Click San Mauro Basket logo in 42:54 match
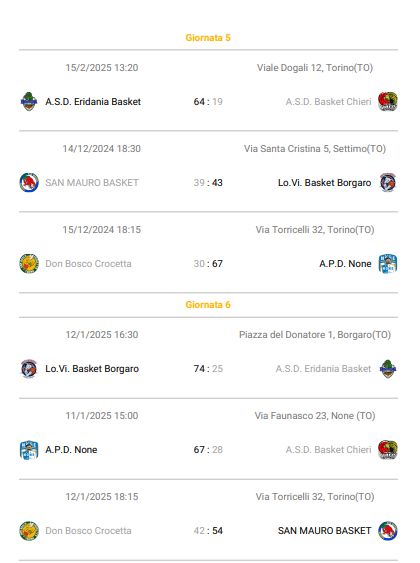The image size is (420, 563). pyautogui.click(x=388, y=531)
